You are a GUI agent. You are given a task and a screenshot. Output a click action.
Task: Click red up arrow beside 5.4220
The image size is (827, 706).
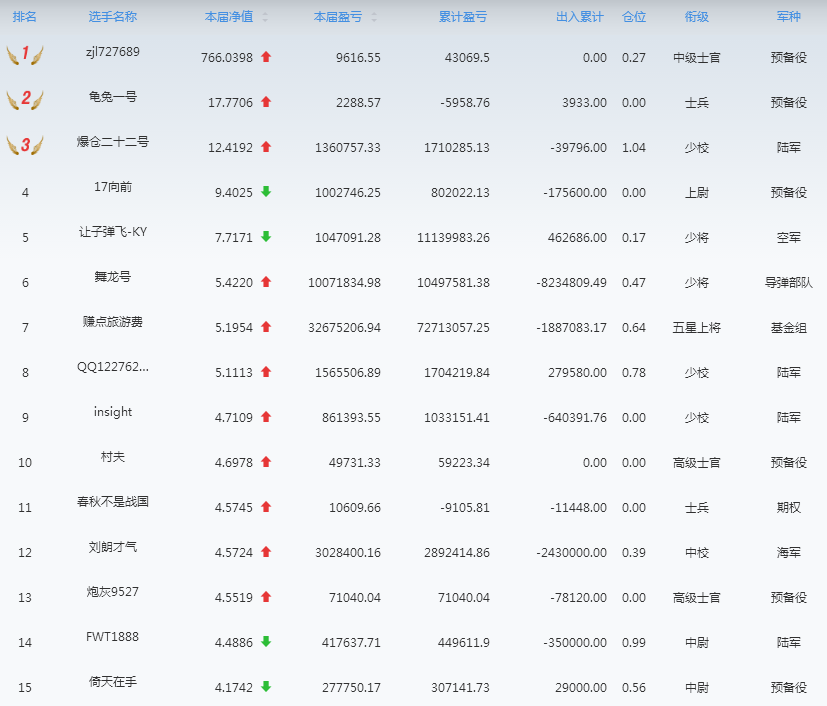pyautogui.click(x=266, y=282)
